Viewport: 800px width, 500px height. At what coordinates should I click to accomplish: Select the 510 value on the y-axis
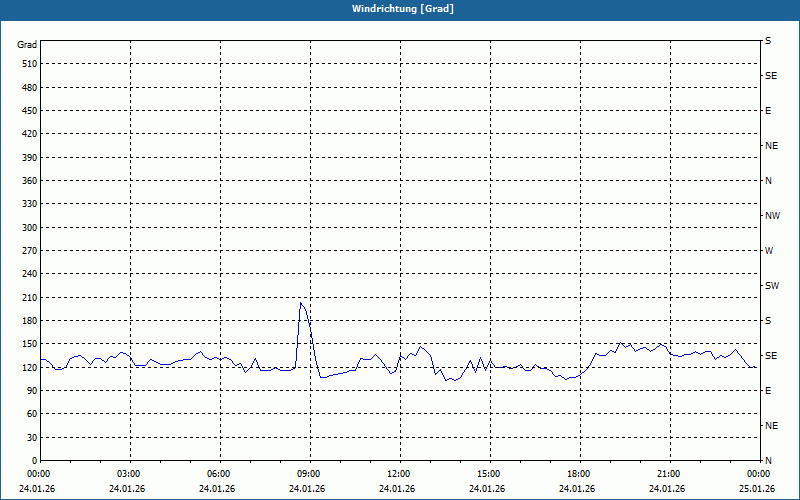tap(28, 64)
